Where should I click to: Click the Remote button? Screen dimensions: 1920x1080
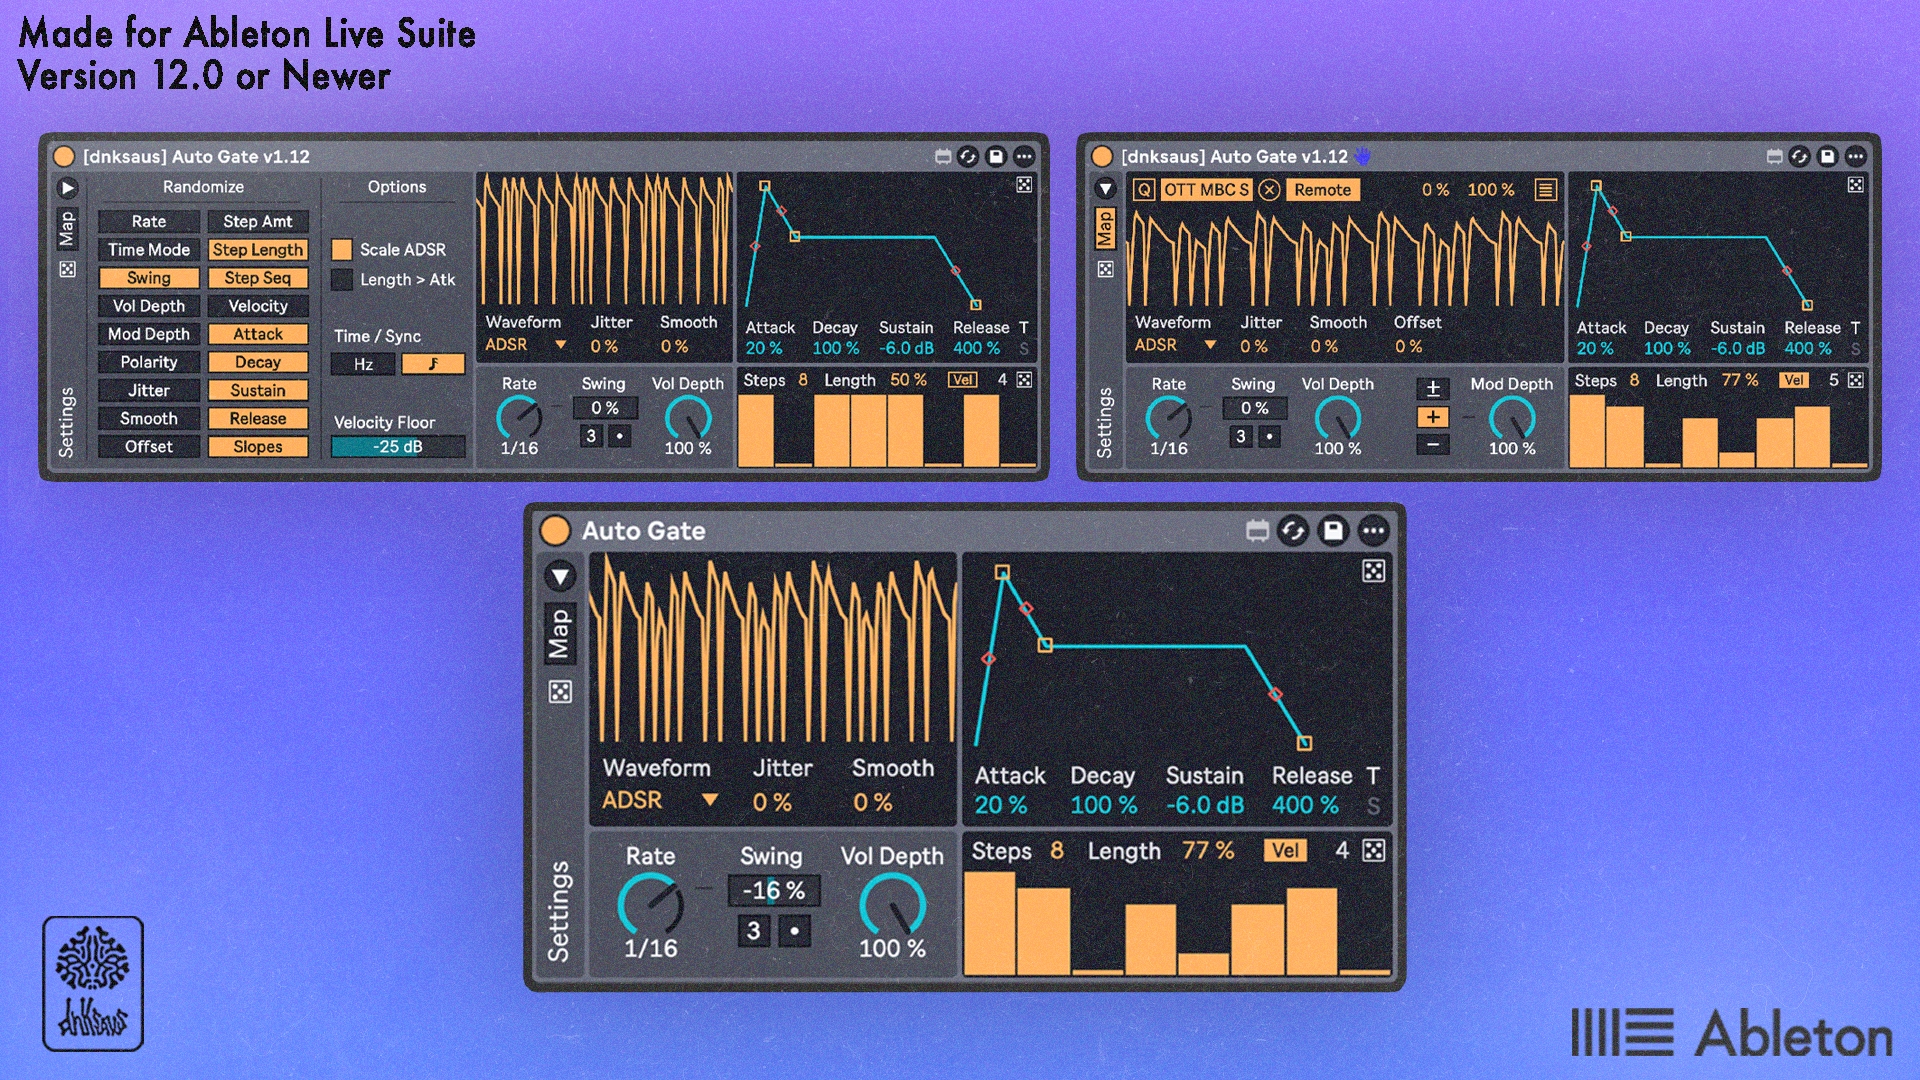[1322, 189]
